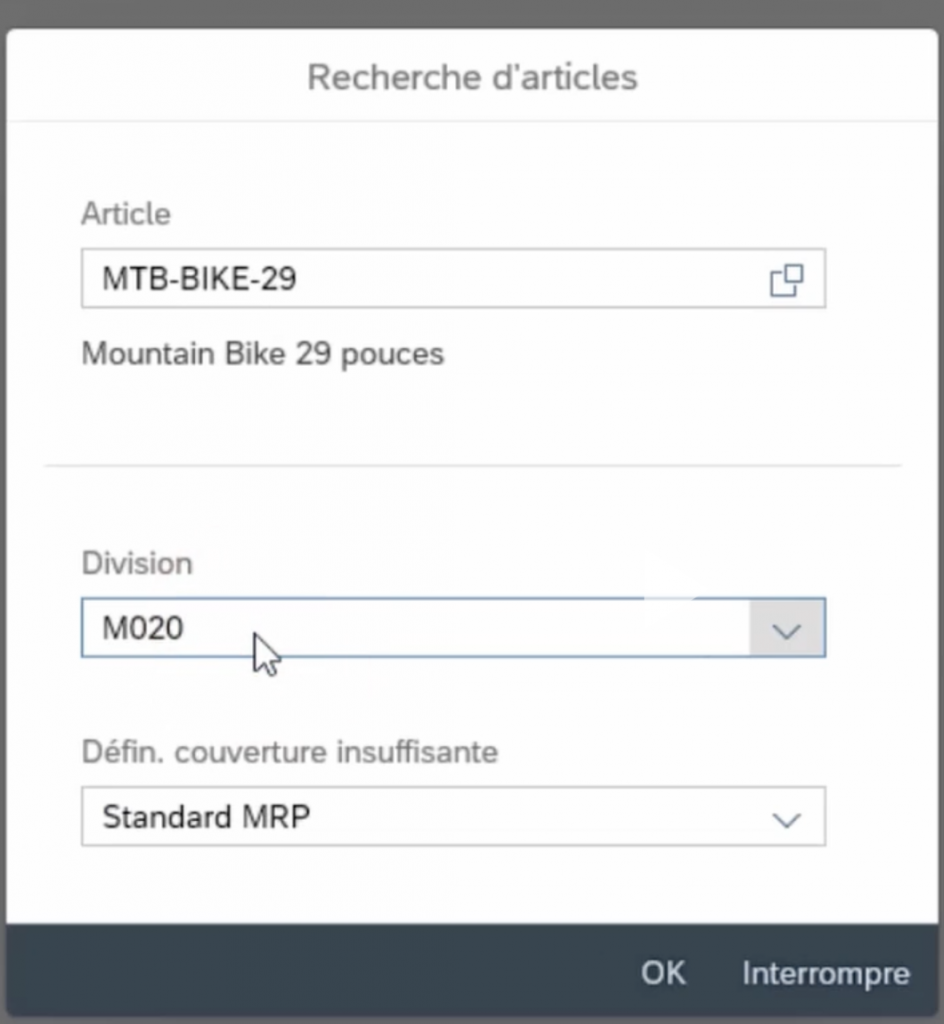Click the MTB-BIKE-29 text value
This screenshot has width=944, height=1024.
pos(200,278)
